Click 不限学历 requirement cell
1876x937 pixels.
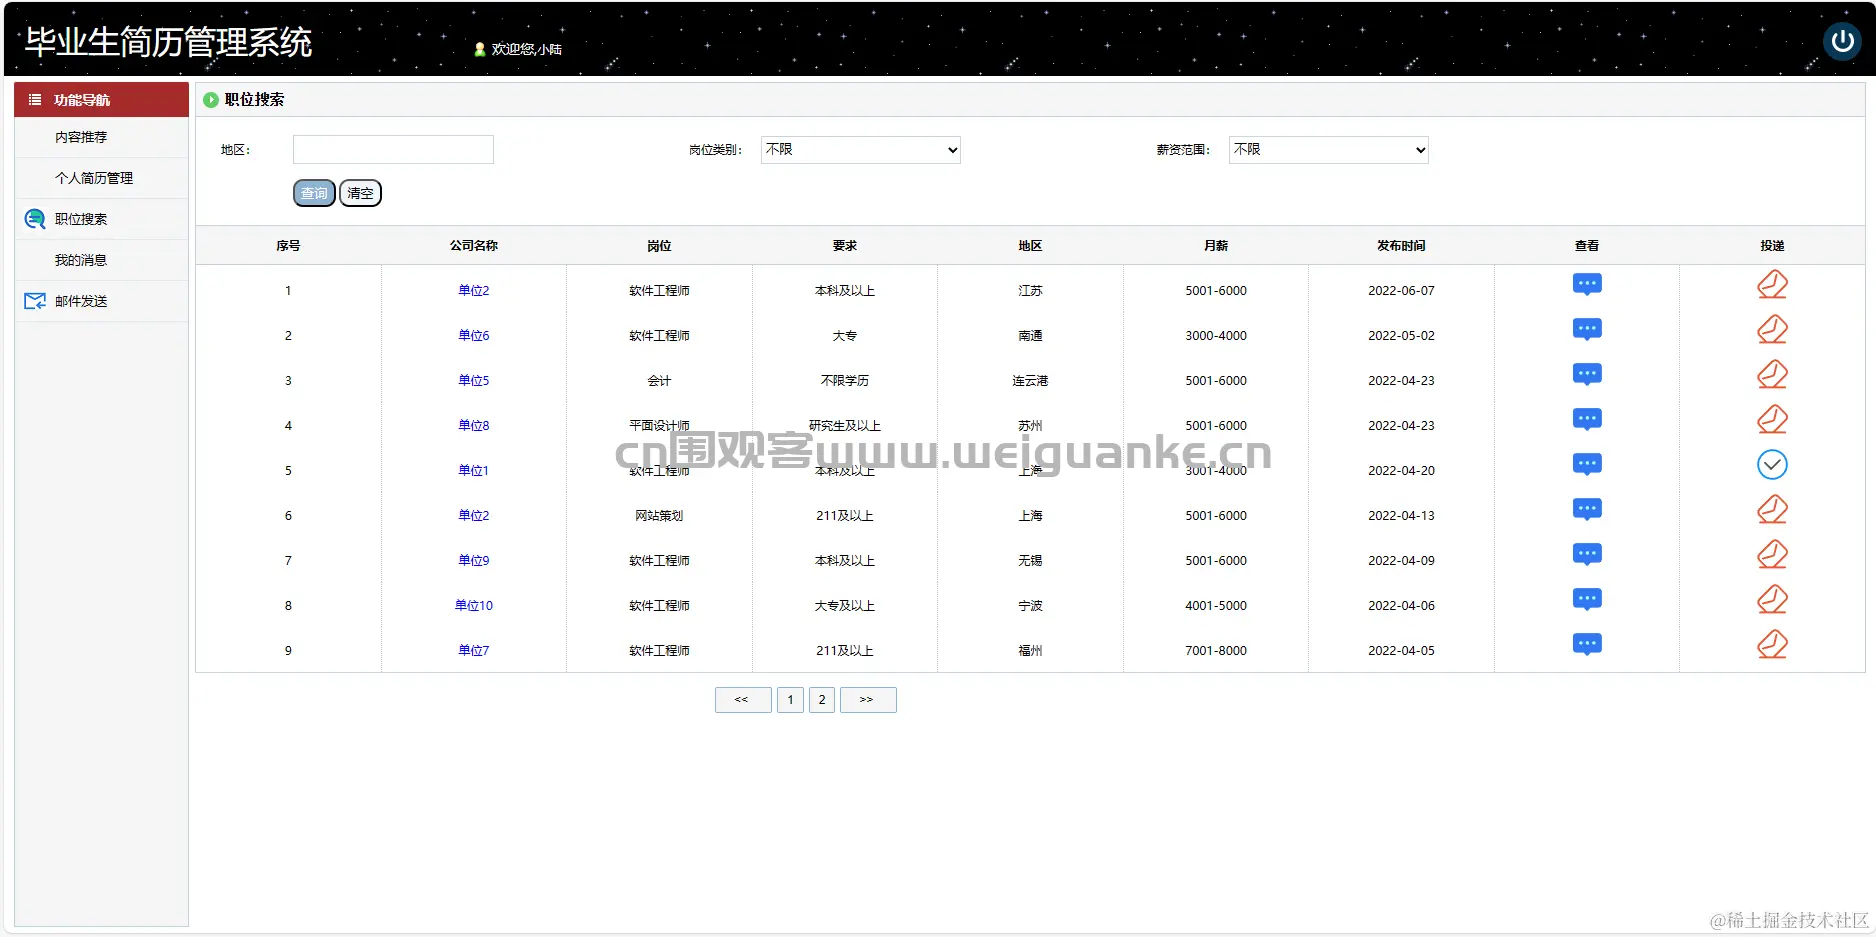click(x=845, y=381)
